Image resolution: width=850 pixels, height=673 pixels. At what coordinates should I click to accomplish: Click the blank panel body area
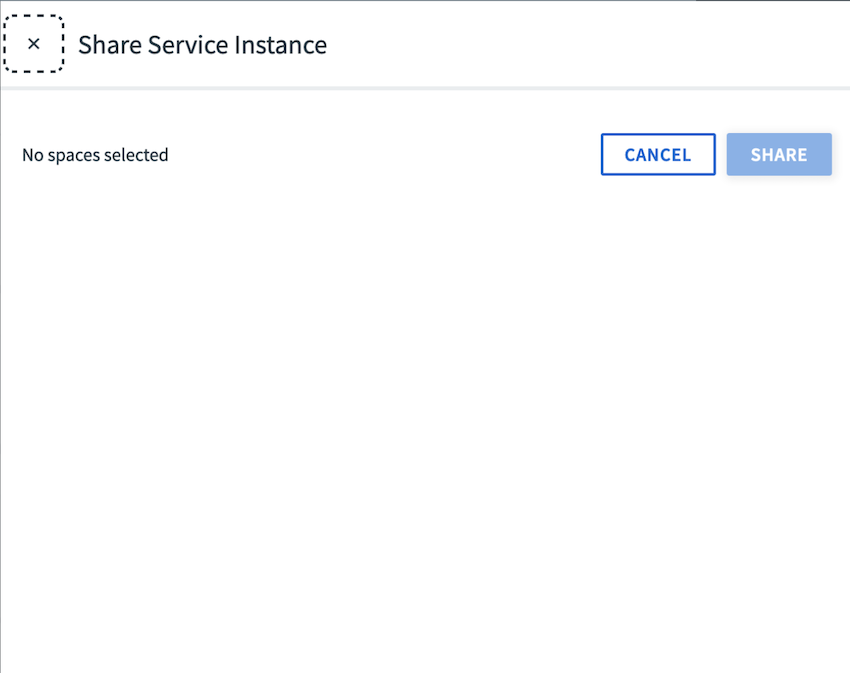point(425,420)
